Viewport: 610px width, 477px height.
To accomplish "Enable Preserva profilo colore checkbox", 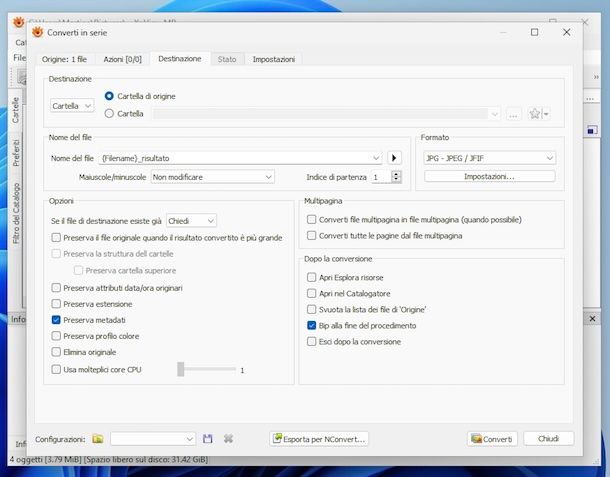I will (x=56, y=336).
